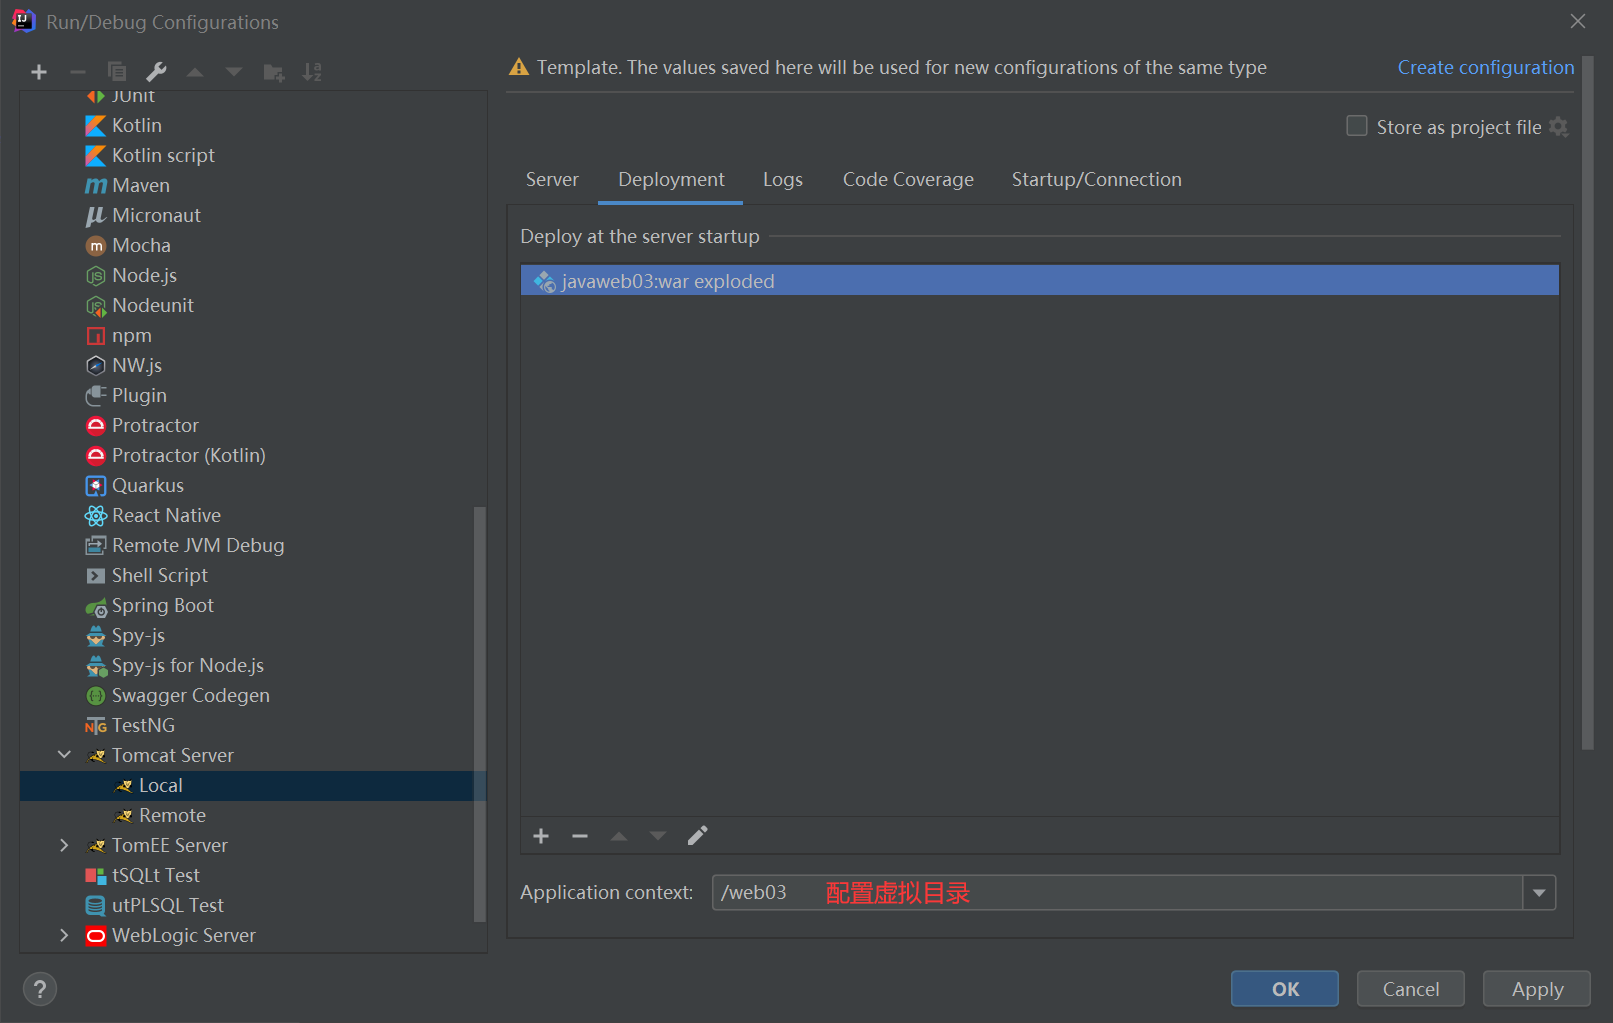1613x1023 pixels.
Task: Click the Cancel button
Action: click(1411, 989)
